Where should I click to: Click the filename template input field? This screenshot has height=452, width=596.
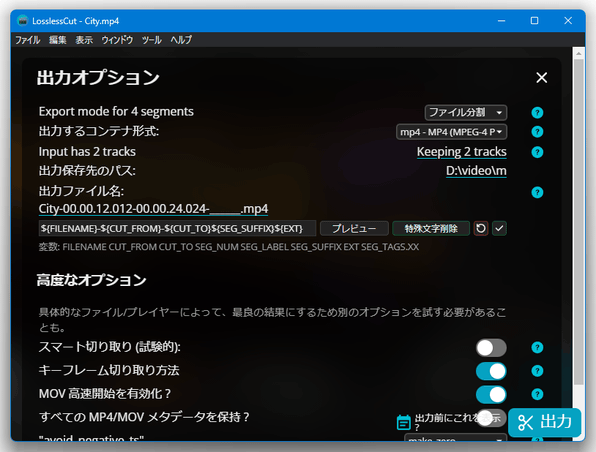coord(177,228)
